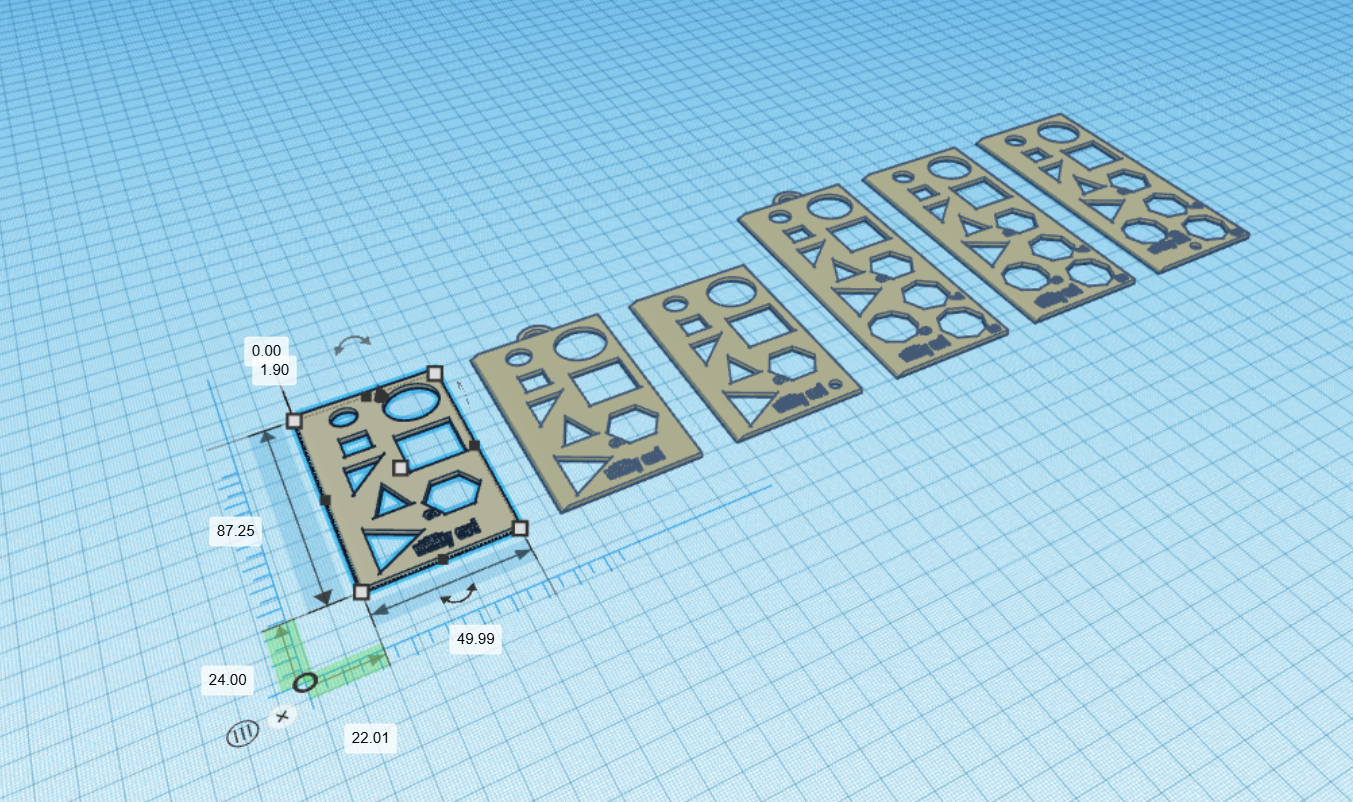This screenshot has width=1353, height=802.
Task: Click the green horizontal ruler axis arrow
Action: pyautogui.click(x=374, y=658)
